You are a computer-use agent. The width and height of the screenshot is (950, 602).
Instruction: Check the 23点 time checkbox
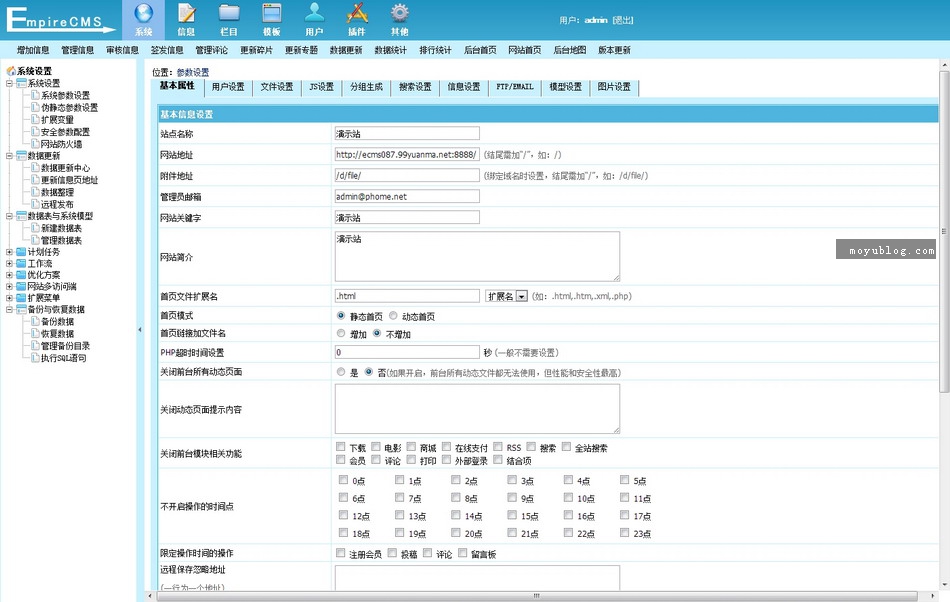point(625,532)
